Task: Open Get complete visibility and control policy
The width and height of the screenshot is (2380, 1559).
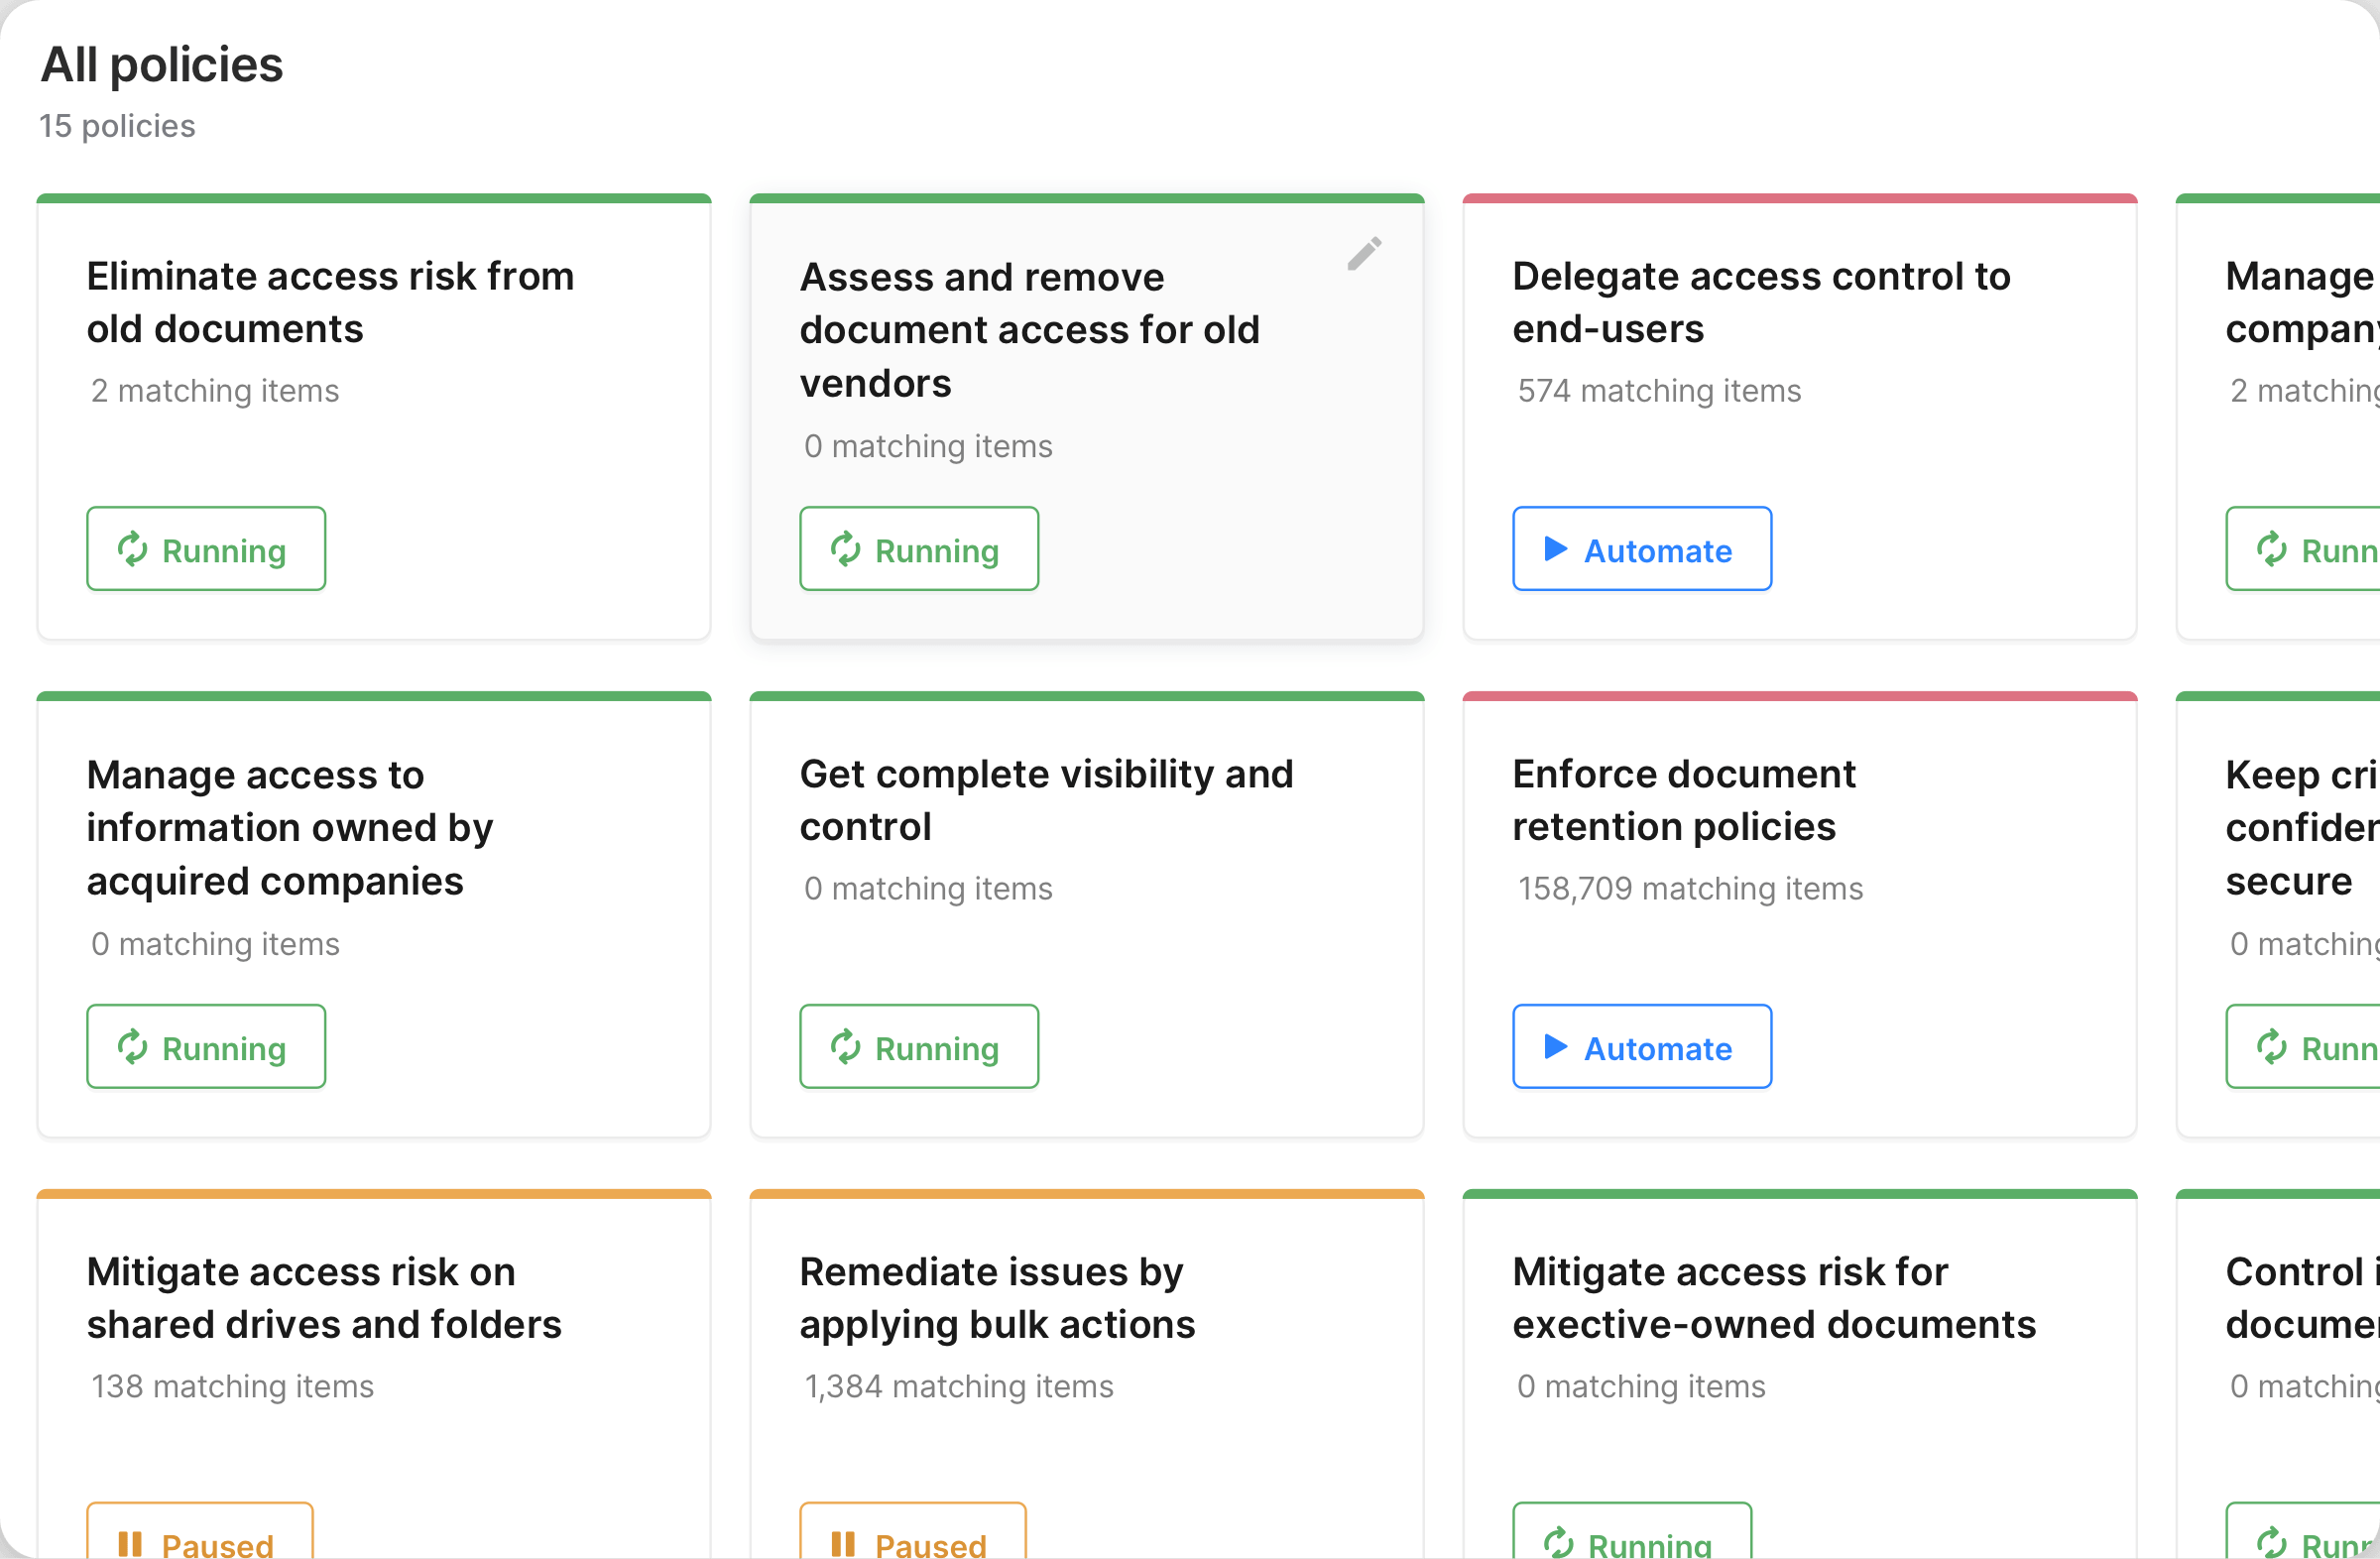Action: [1046, 800]
